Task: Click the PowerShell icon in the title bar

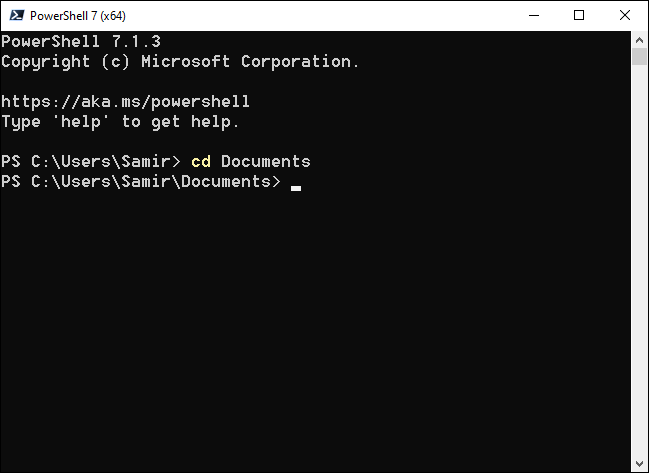Action: click(x=14, y=15)
